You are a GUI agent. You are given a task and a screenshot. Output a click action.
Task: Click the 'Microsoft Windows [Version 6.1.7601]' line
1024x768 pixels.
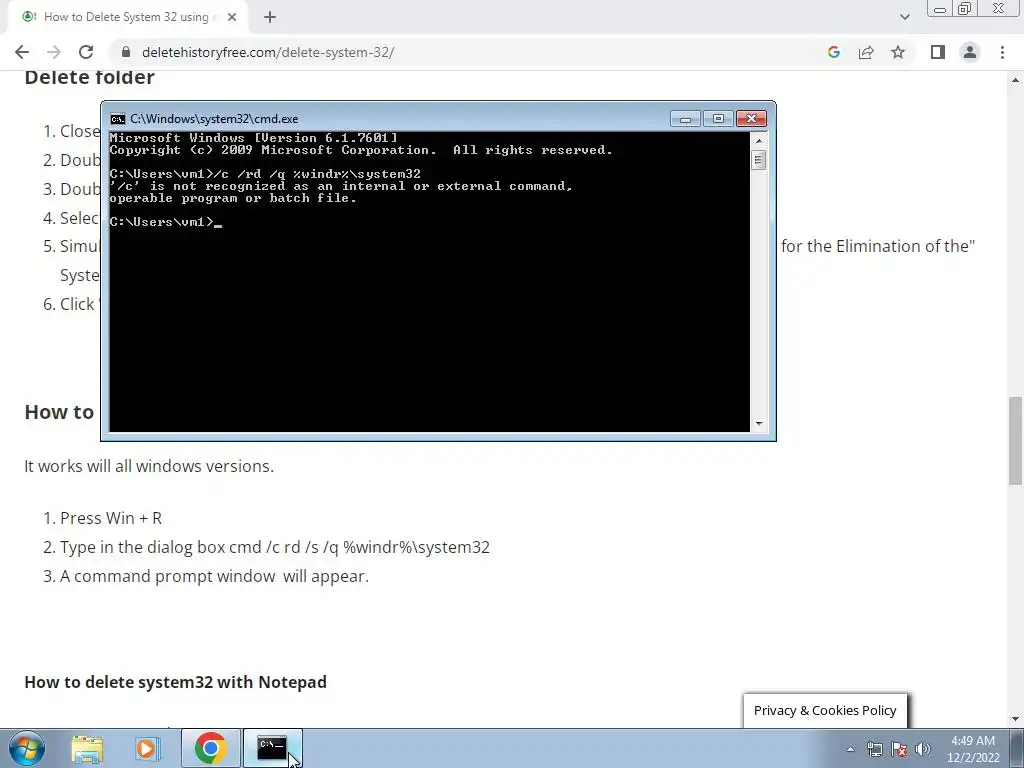coord(253,138)
